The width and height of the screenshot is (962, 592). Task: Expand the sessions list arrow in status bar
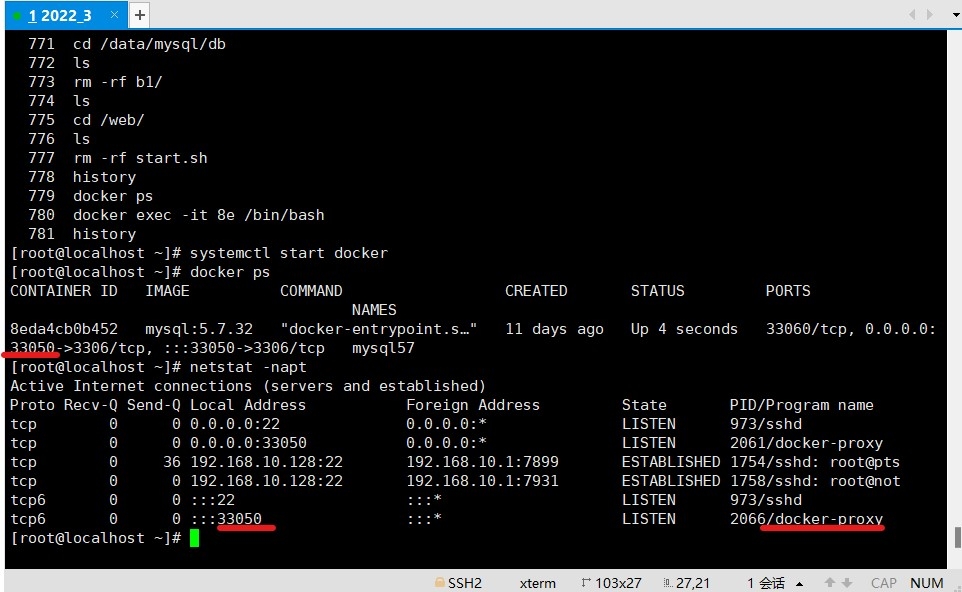tap(799, 583)
